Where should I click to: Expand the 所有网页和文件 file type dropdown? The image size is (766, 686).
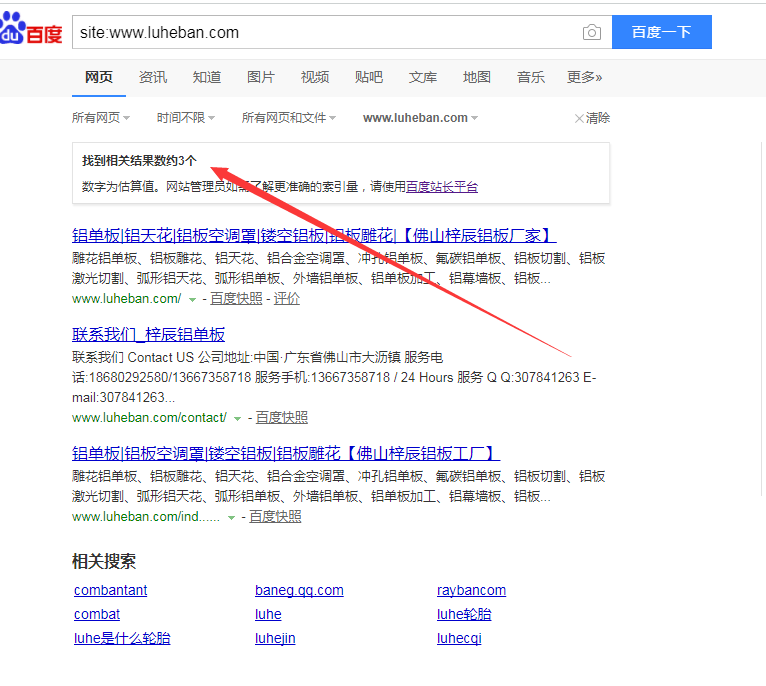[288, 118]
